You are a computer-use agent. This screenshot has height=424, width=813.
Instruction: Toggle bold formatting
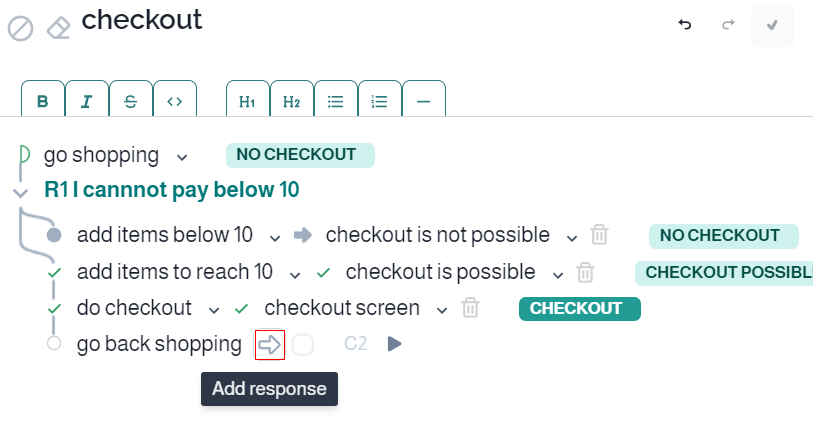(x=43, y=100)
